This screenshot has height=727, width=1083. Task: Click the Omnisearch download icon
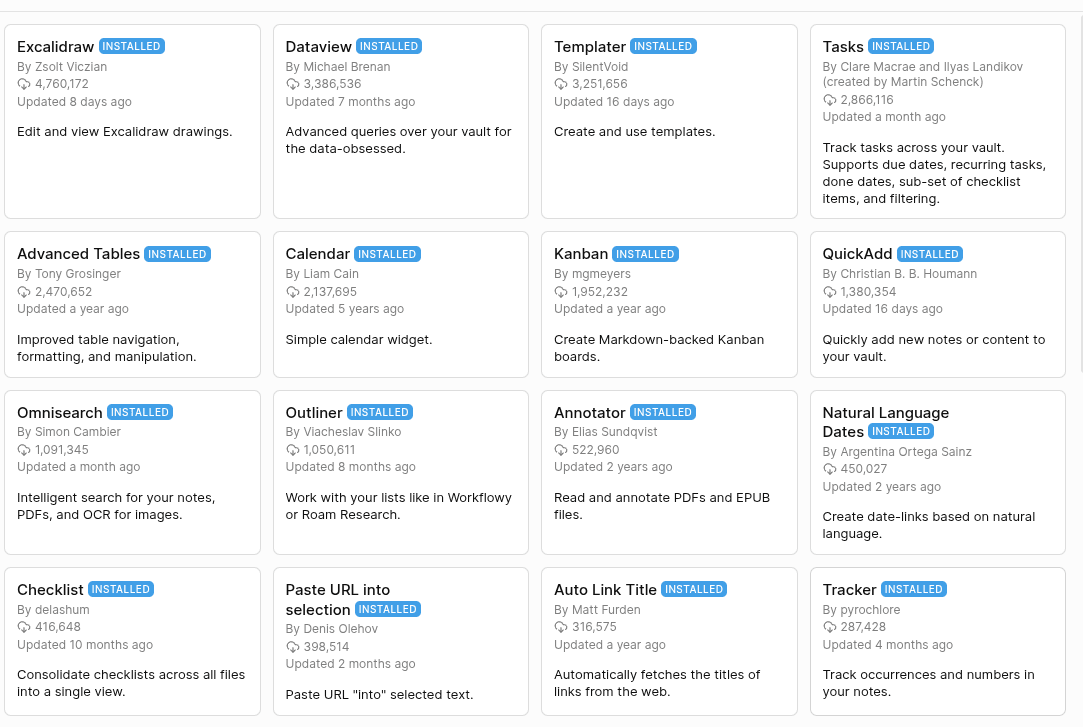[24, 450]
